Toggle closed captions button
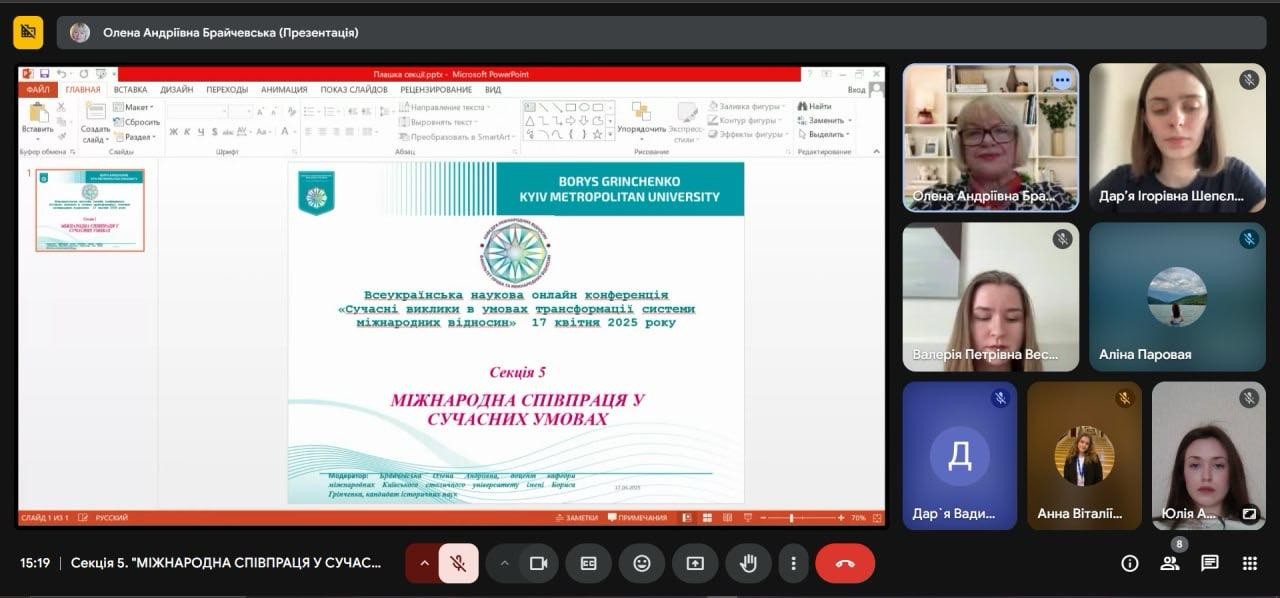The height and width of the screenshot is (598, 1280). (x=589, y=563)
